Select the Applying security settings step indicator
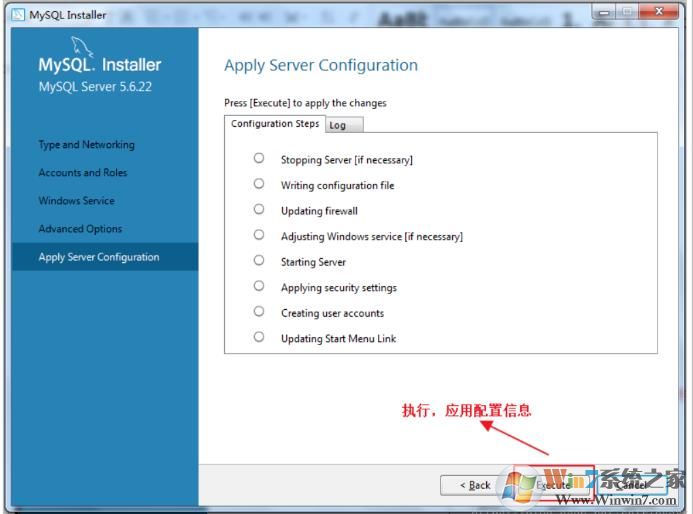Screen dimensions: 693x514 coord(259,286)
